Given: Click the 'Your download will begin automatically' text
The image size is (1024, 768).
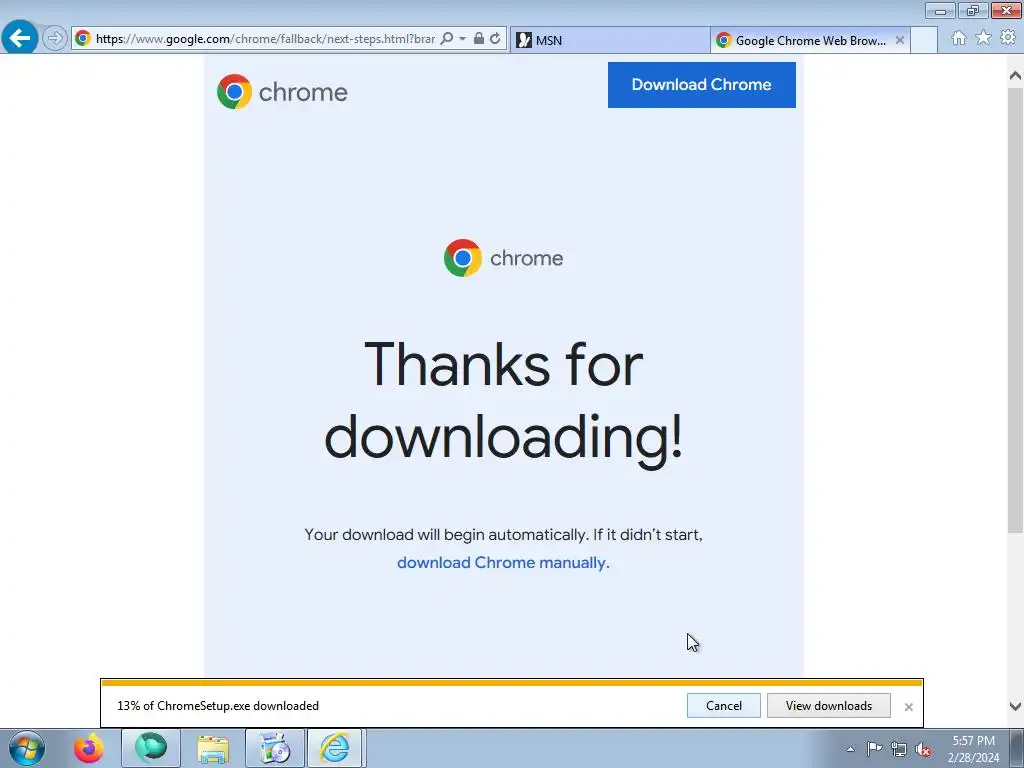Looking at the screenshot, I should click(x=504, y=535).
